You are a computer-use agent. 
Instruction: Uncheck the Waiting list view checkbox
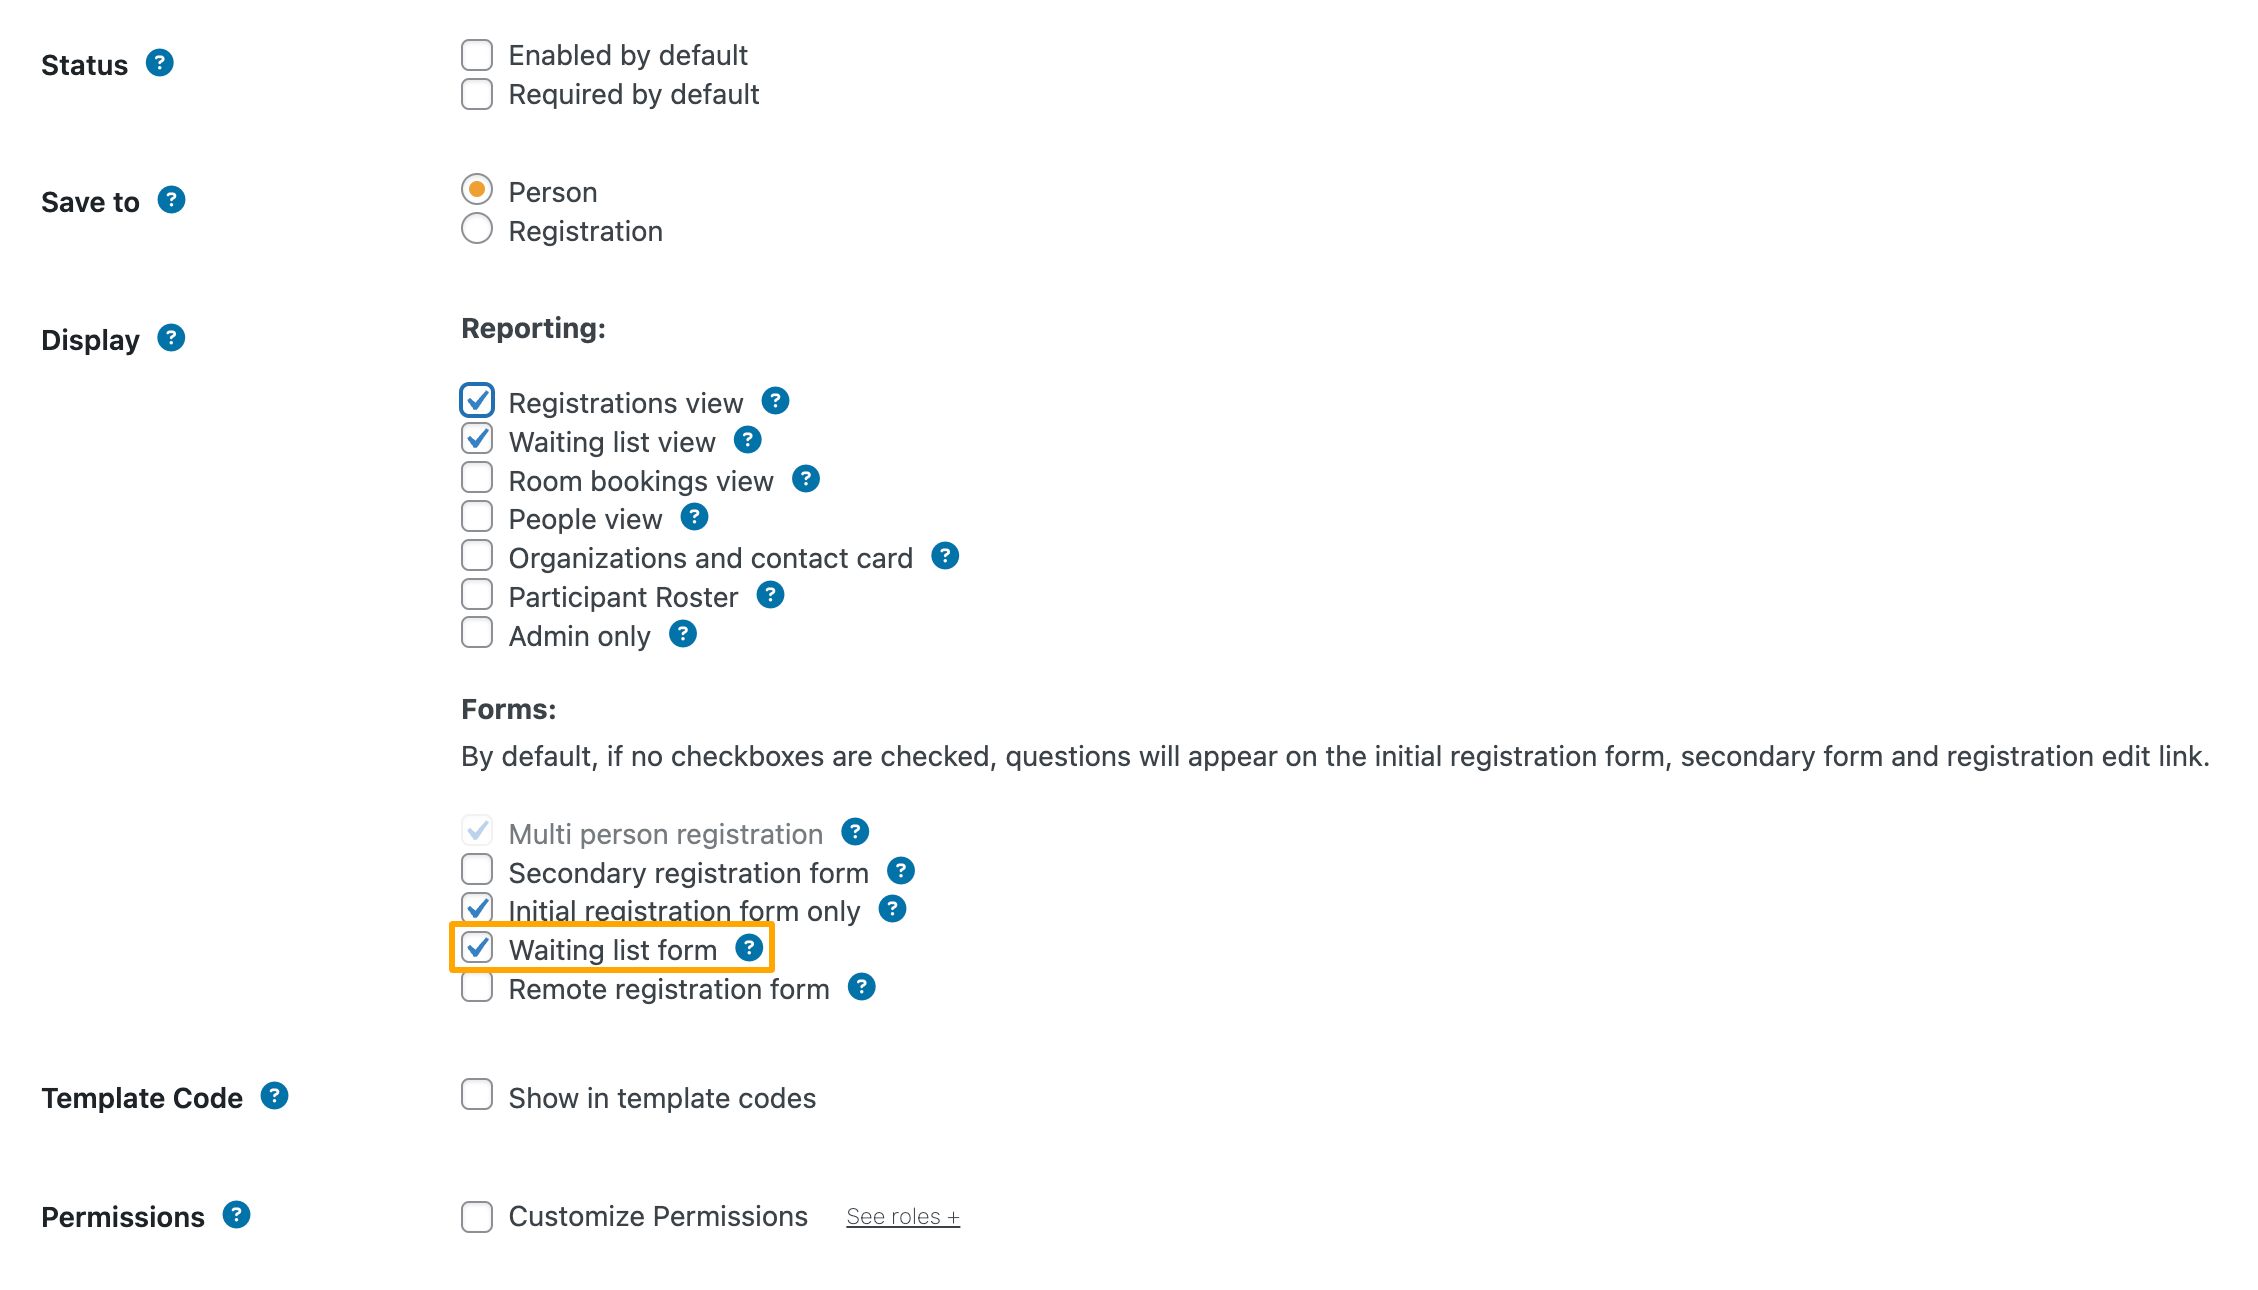point(477,439)
